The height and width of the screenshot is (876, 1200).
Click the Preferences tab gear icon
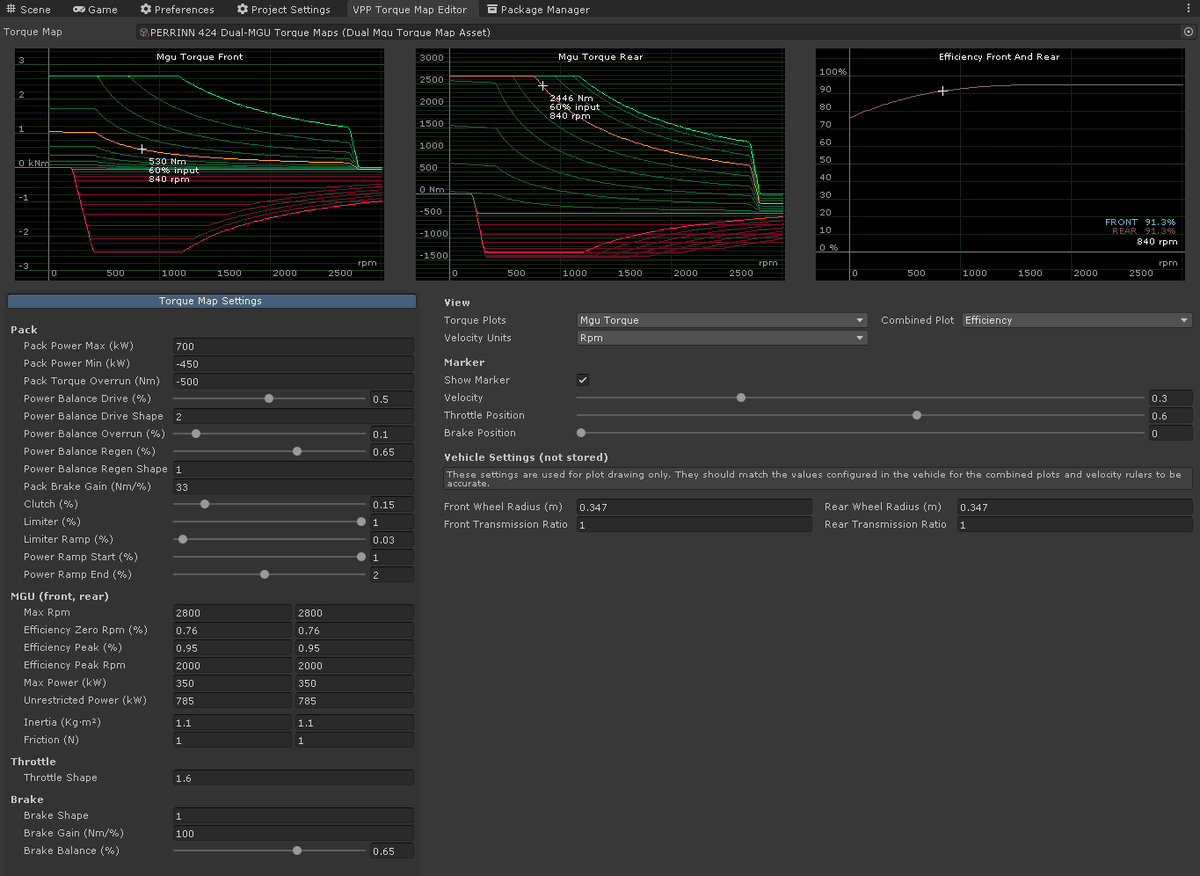[x=146, y=9]
